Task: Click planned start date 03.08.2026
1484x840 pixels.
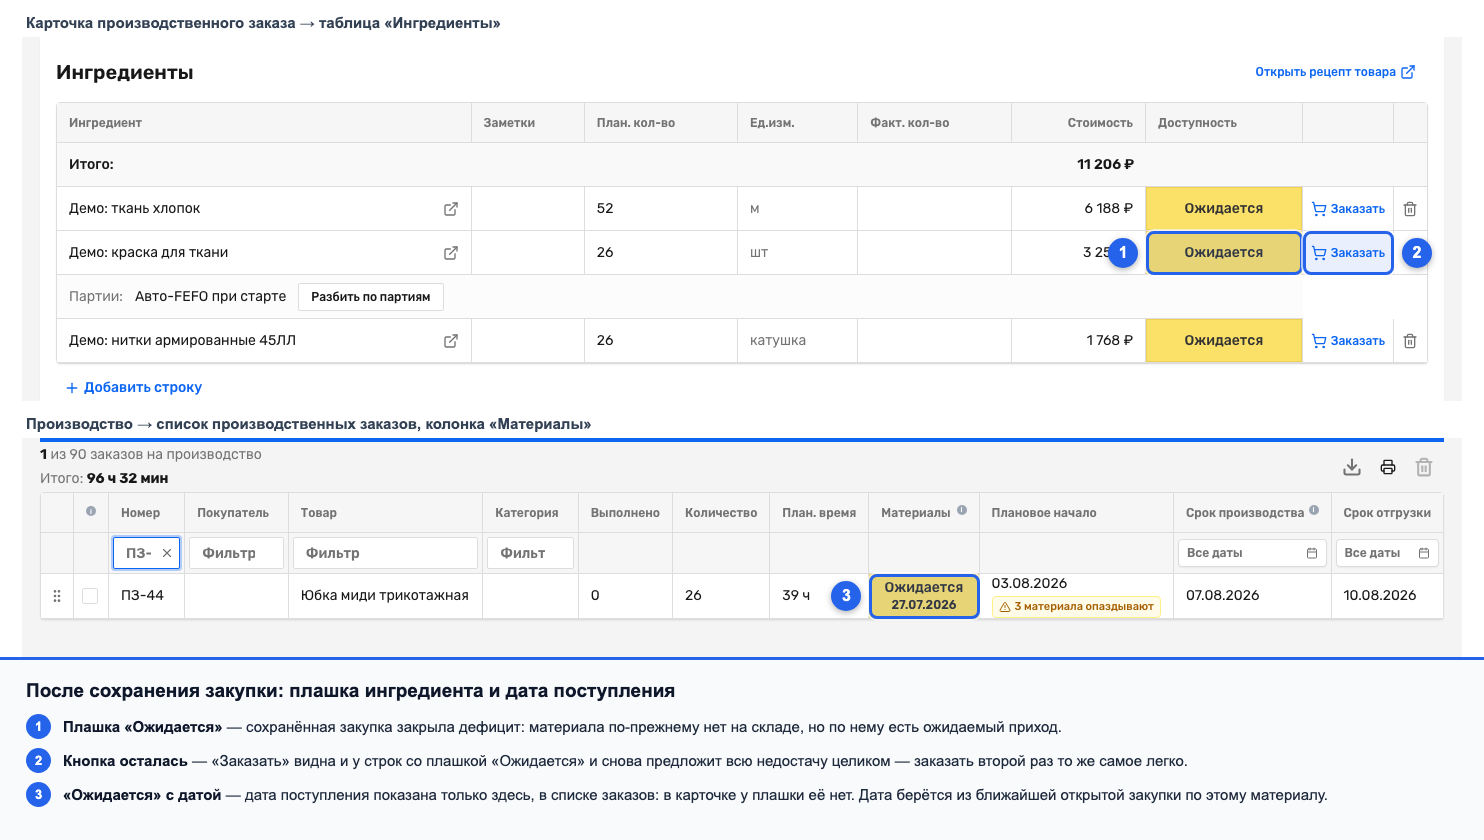Action: [x=1029, y=584]
